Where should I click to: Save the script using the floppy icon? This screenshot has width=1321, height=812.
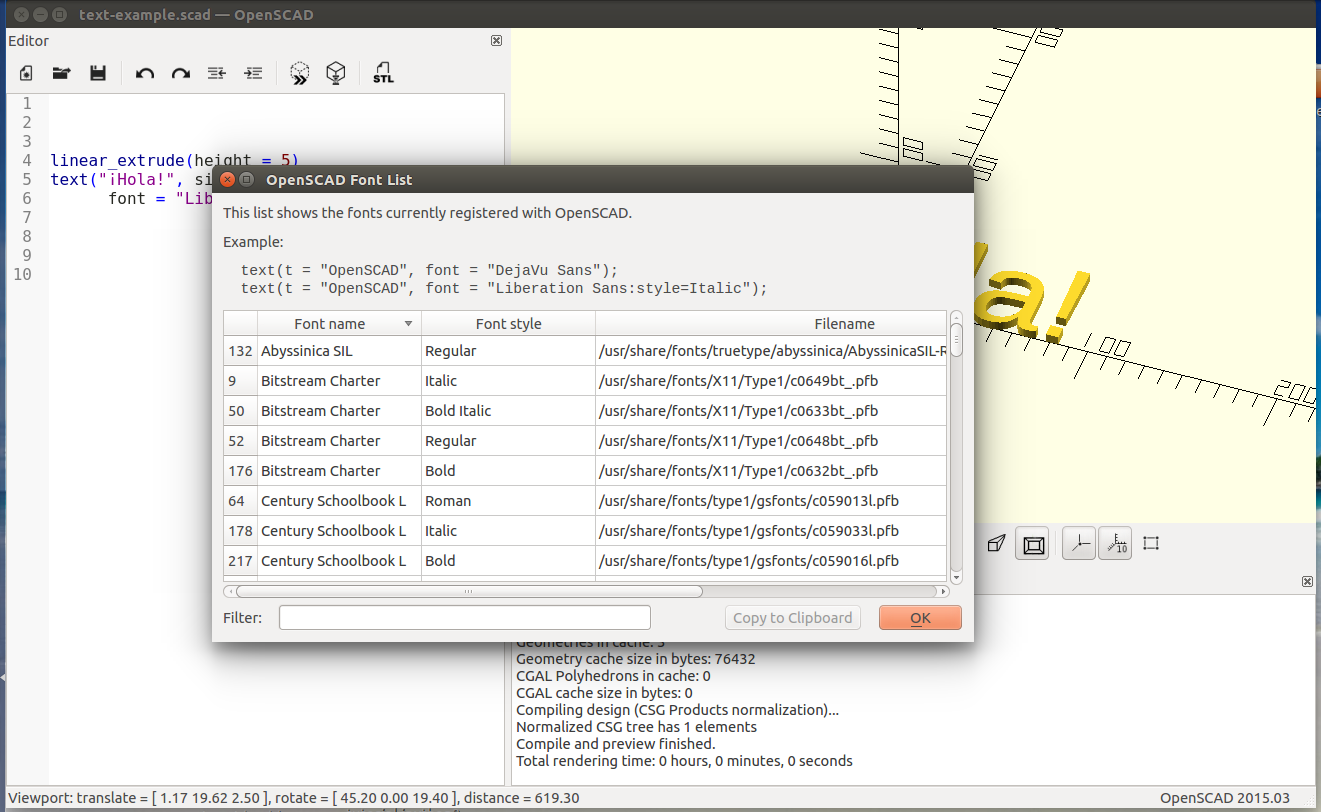pos(98,73)
